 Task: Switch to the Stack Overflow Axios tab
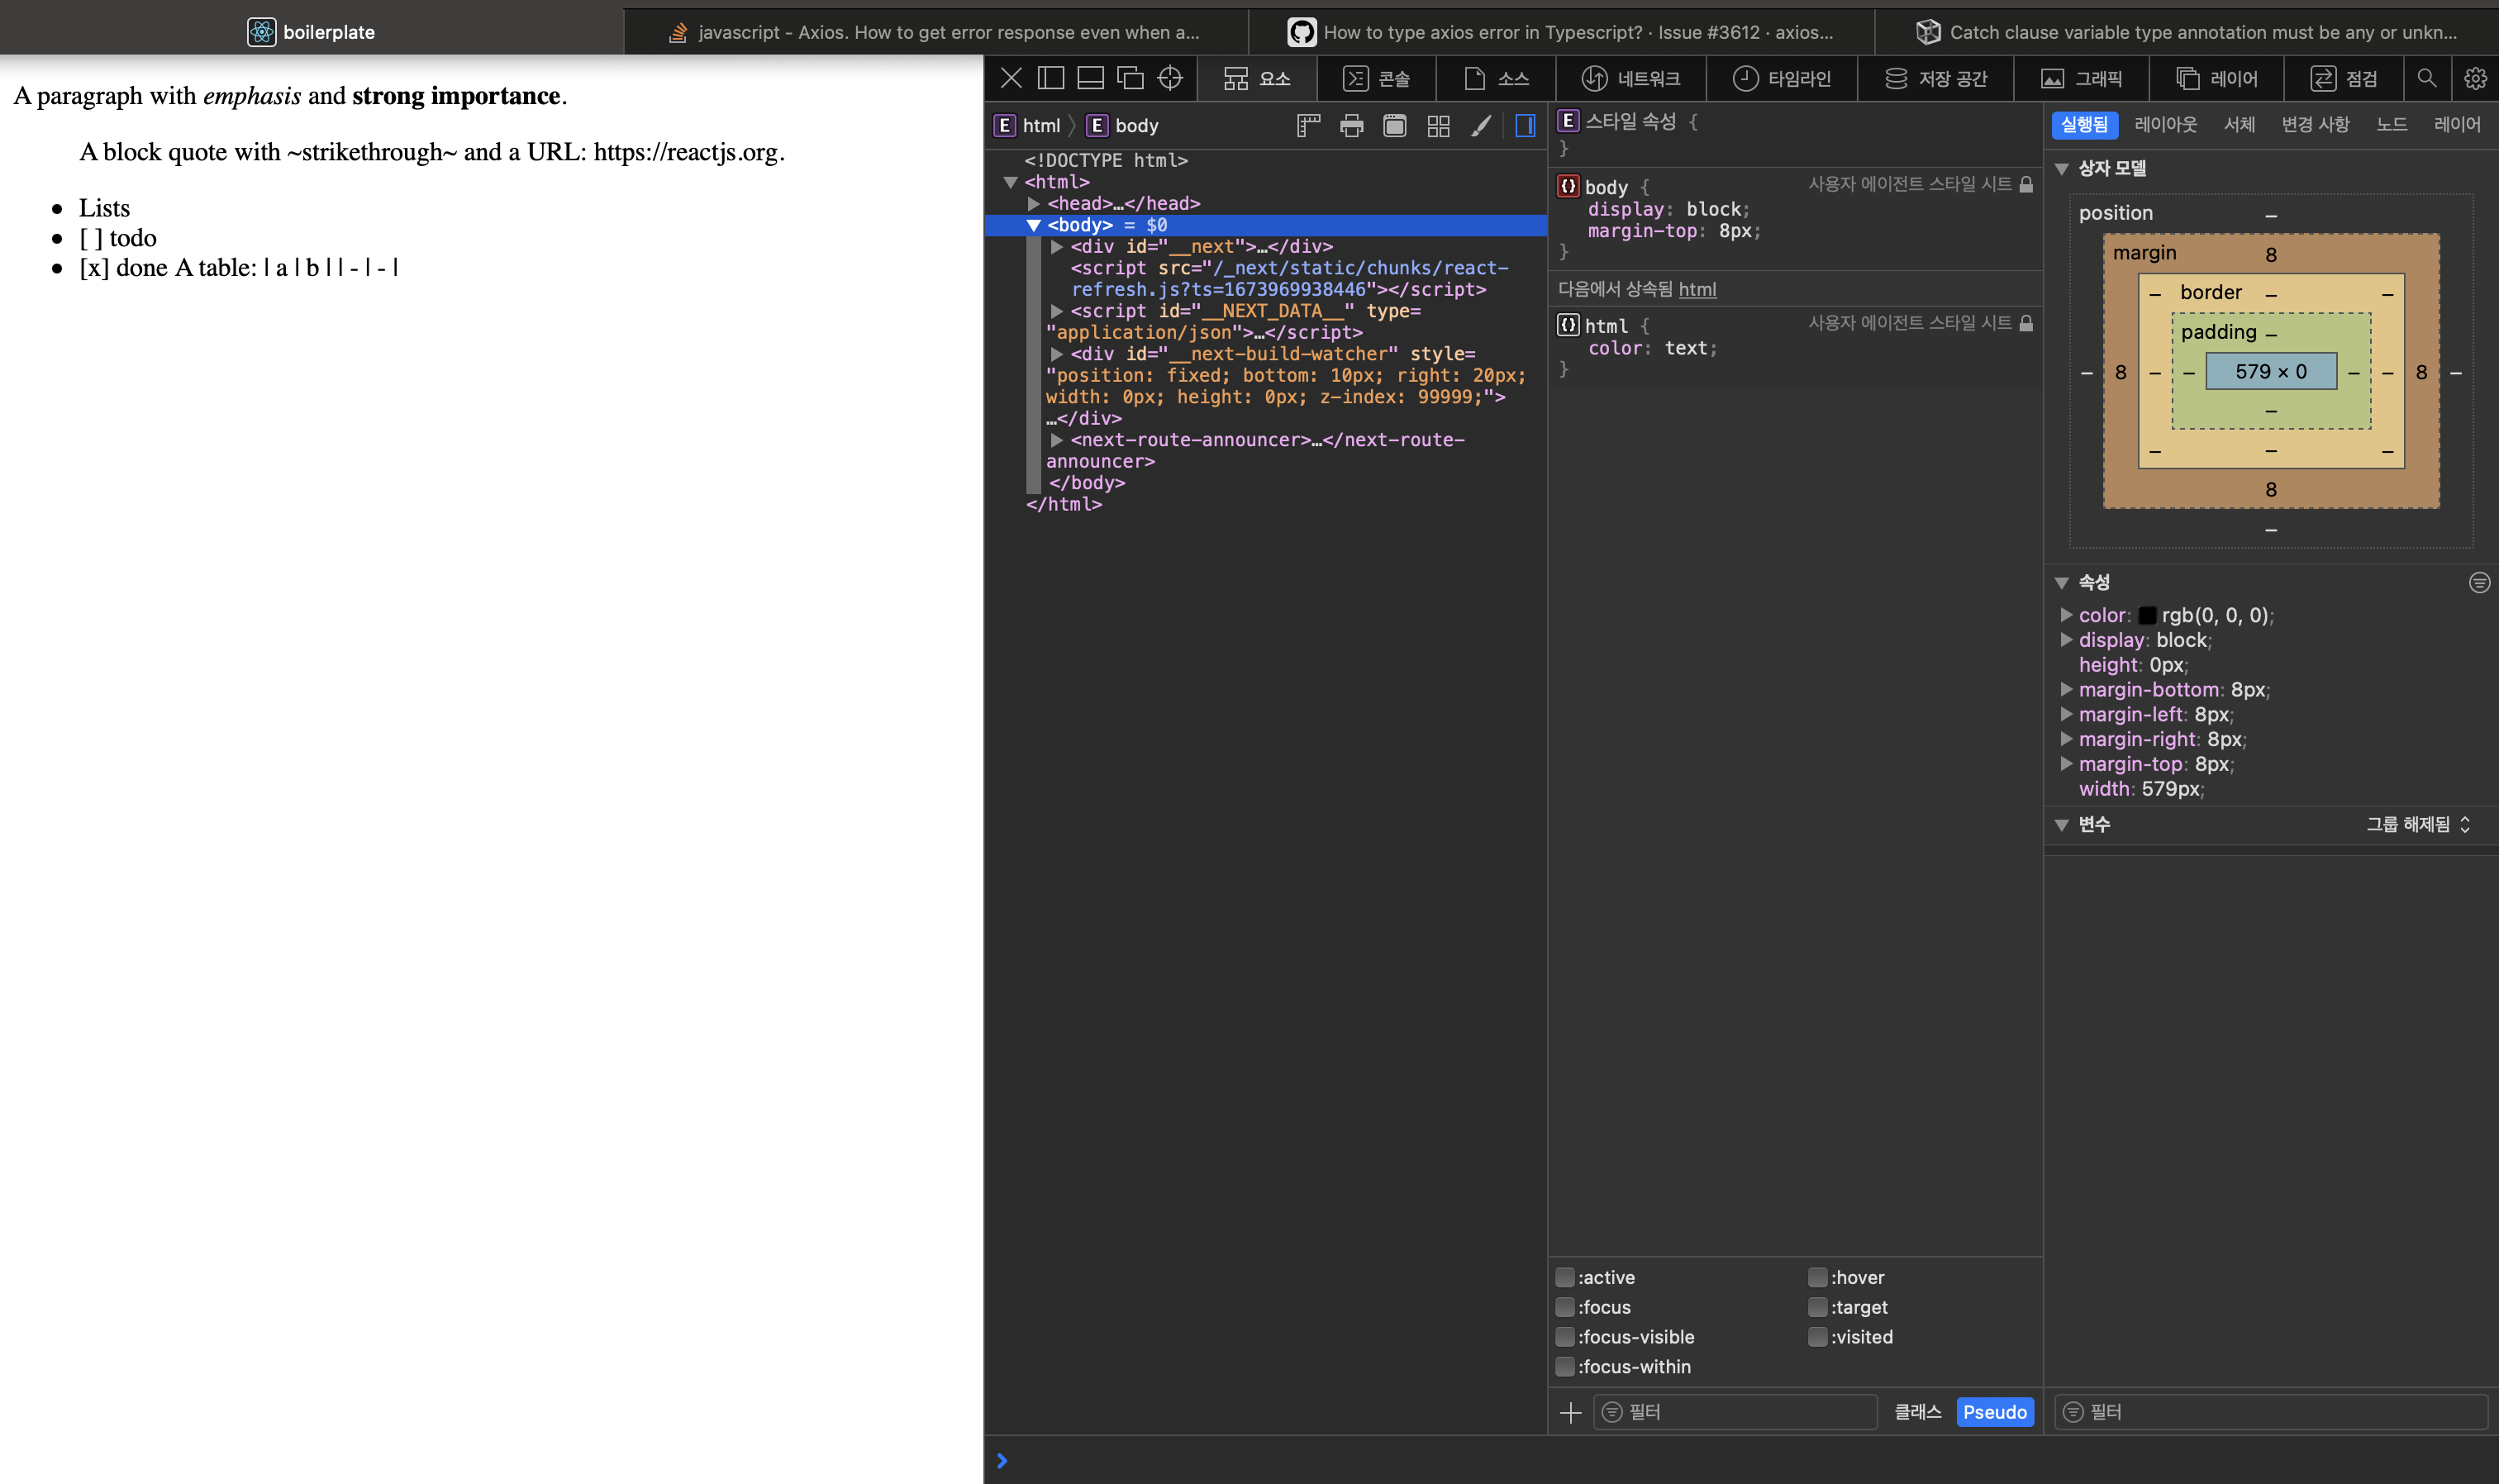coord(936,32)
